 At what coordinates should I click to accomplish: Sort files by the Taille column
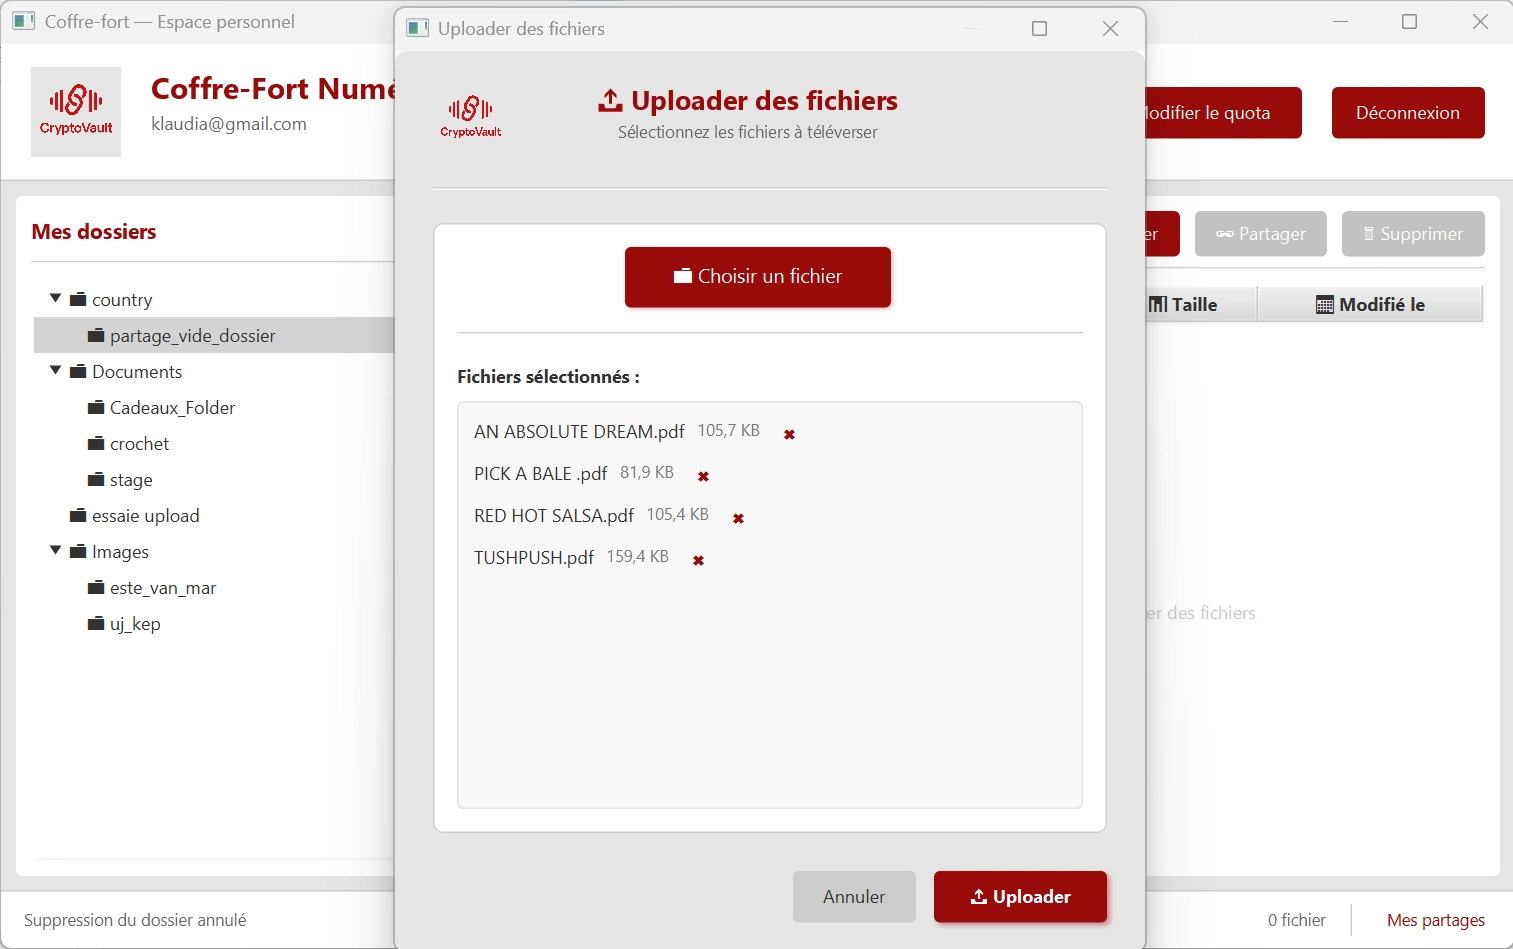click(x=1196, y=304)
